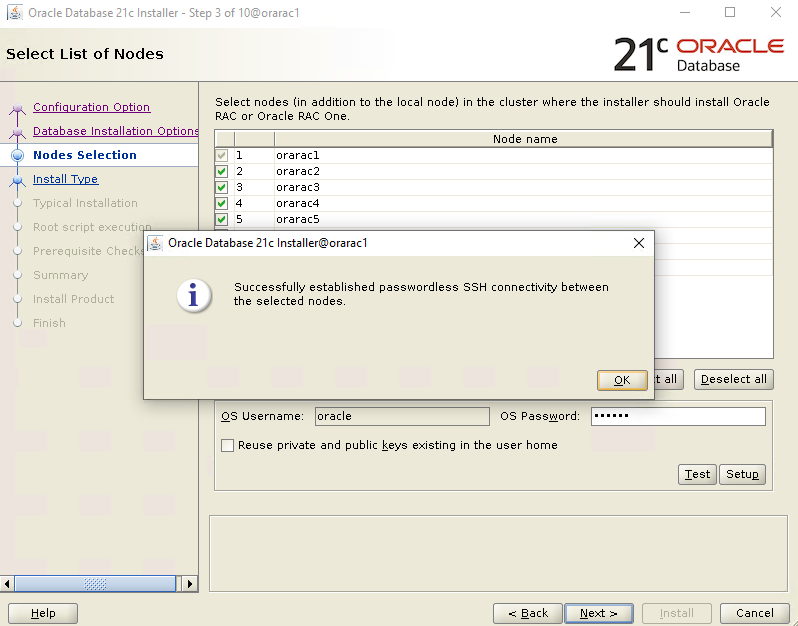Close the Oracle Database 21c Installer popup
This screenshot has width=798, height=626.
[x=639, y=243]
